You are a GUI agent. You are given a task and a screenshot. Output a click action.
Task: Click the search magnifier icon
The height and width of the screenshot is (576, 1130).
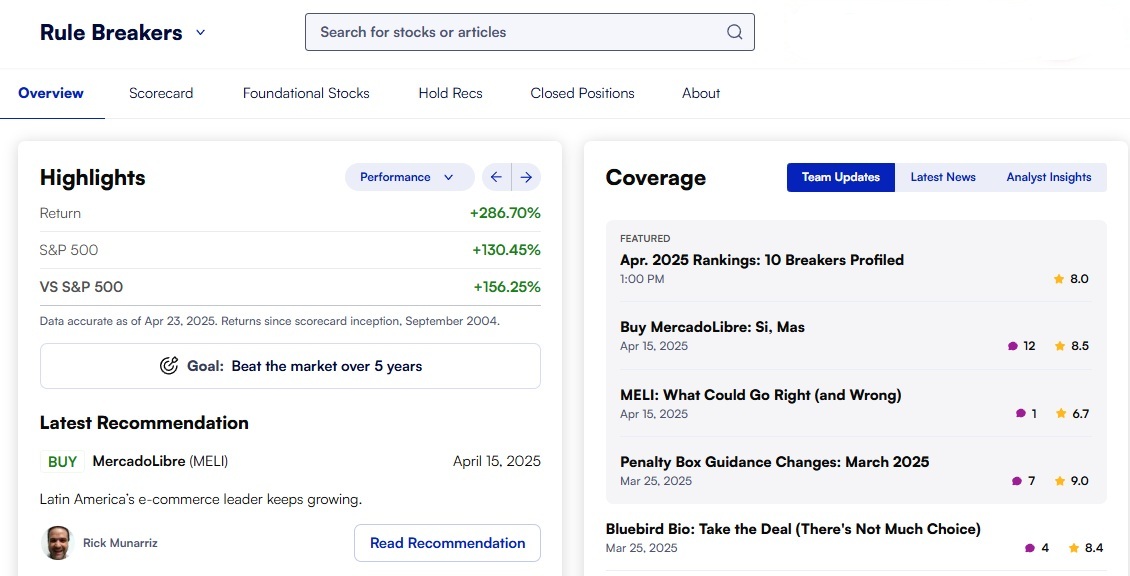click(734, 32)
